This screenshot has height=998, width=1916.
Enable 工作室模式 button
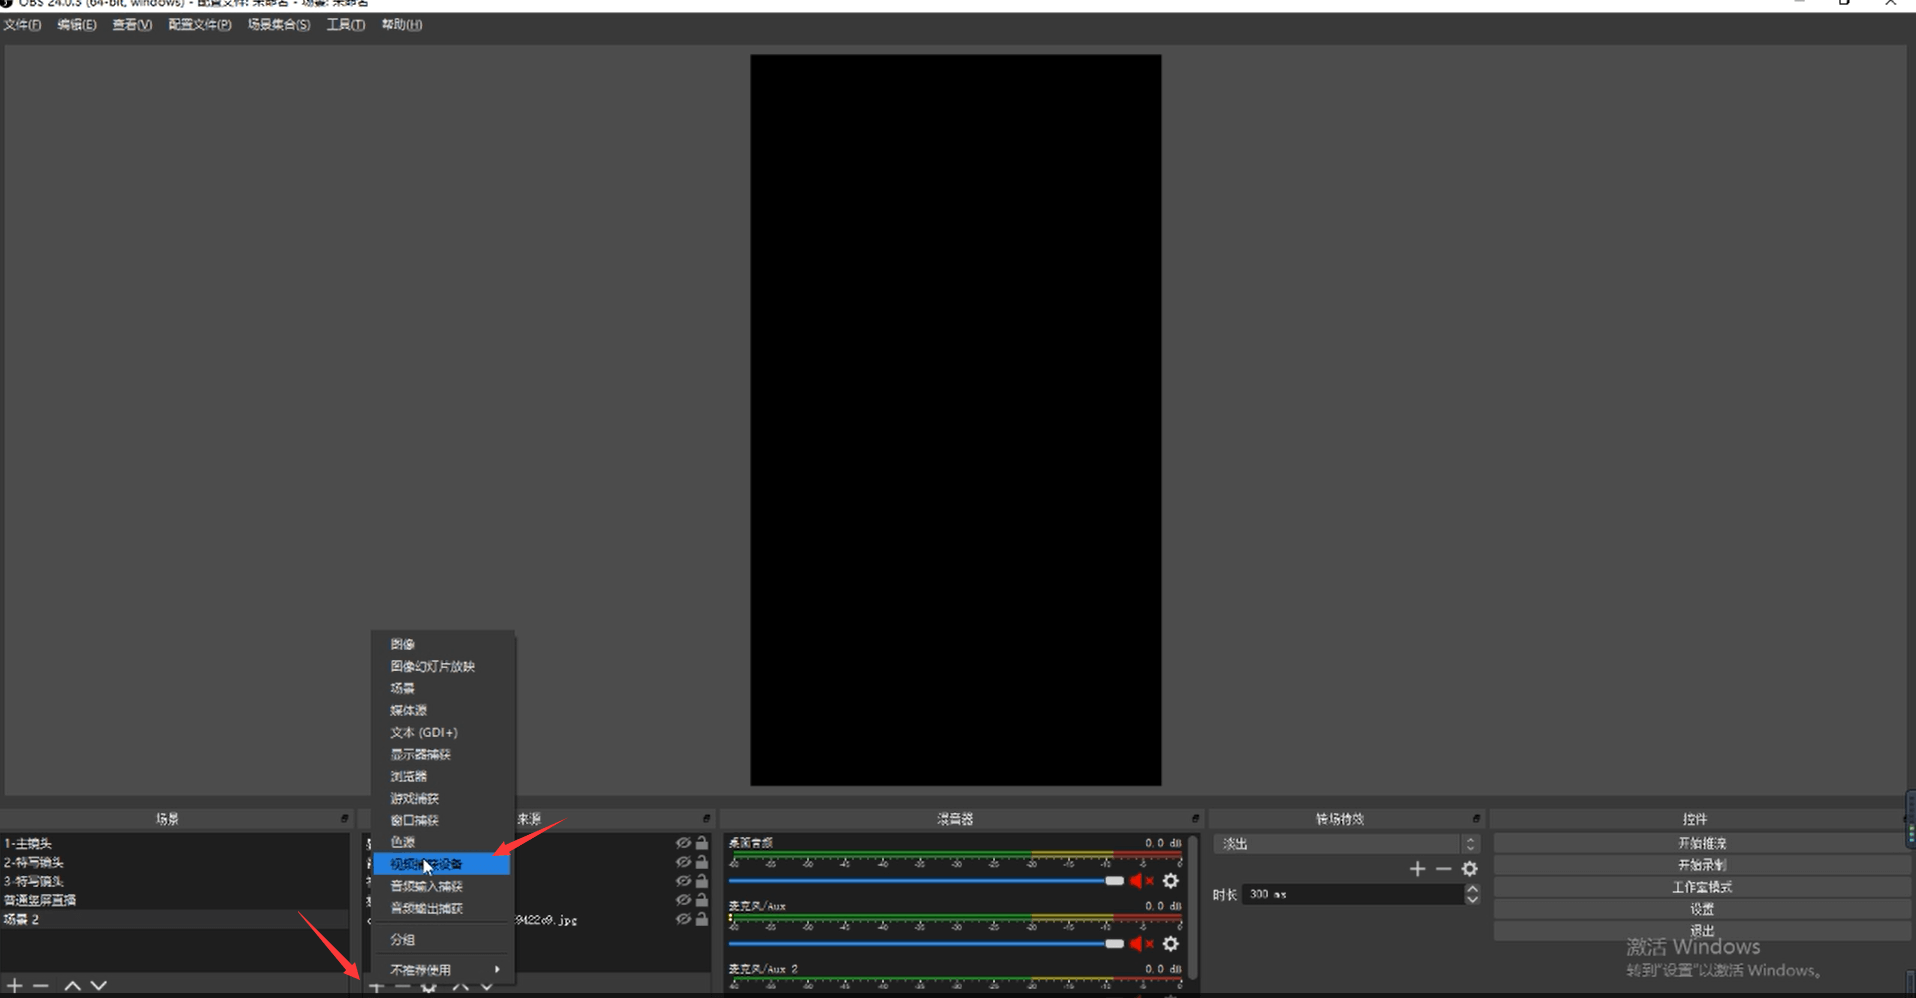[1701, 887]
